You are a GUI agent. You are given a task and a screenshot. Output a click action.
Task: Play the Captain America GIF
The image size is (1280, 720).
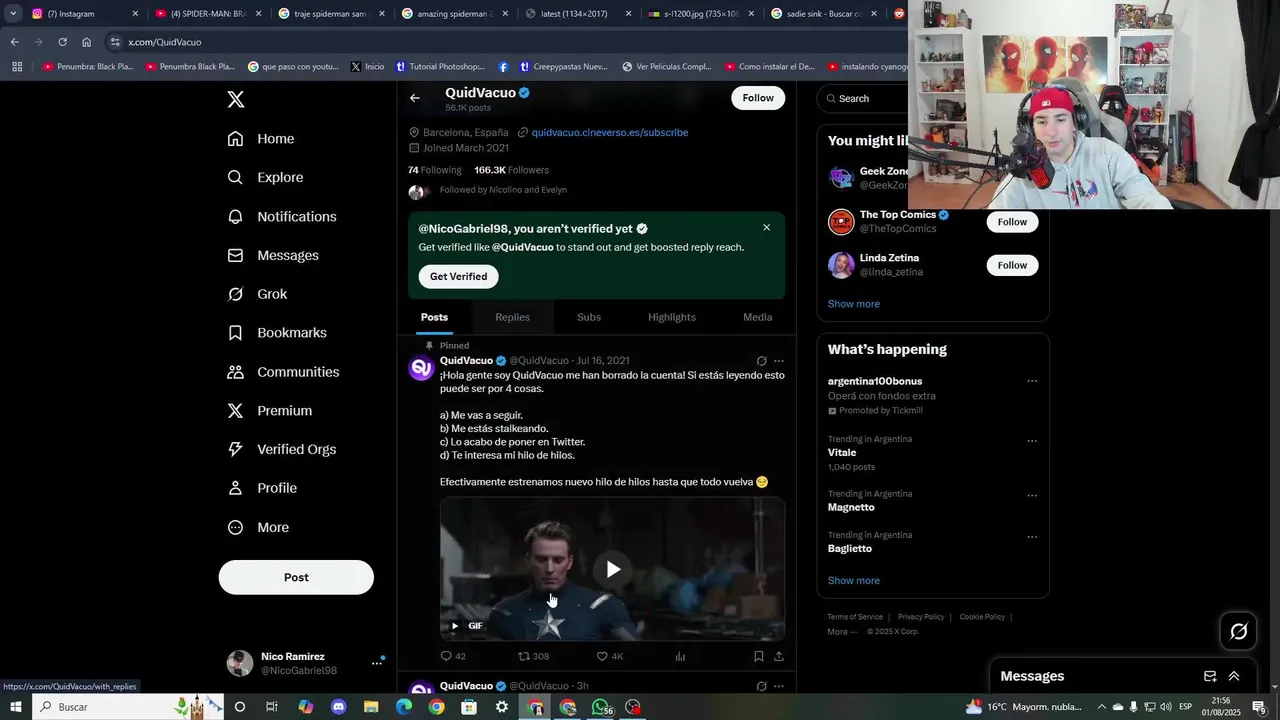(x=612, y=569)
